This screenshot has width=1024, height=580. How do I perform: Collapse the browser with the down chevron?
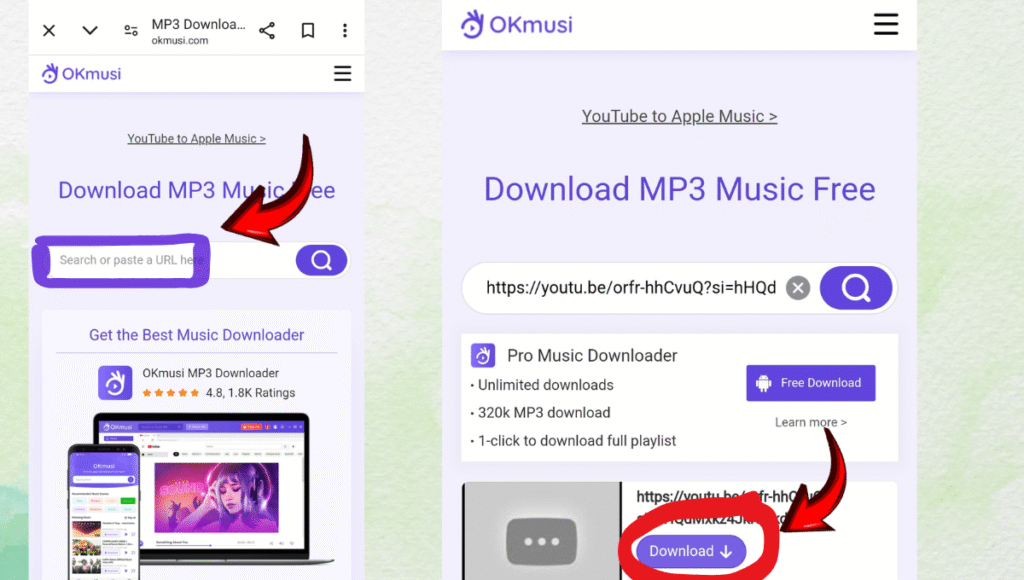(90, 31)
